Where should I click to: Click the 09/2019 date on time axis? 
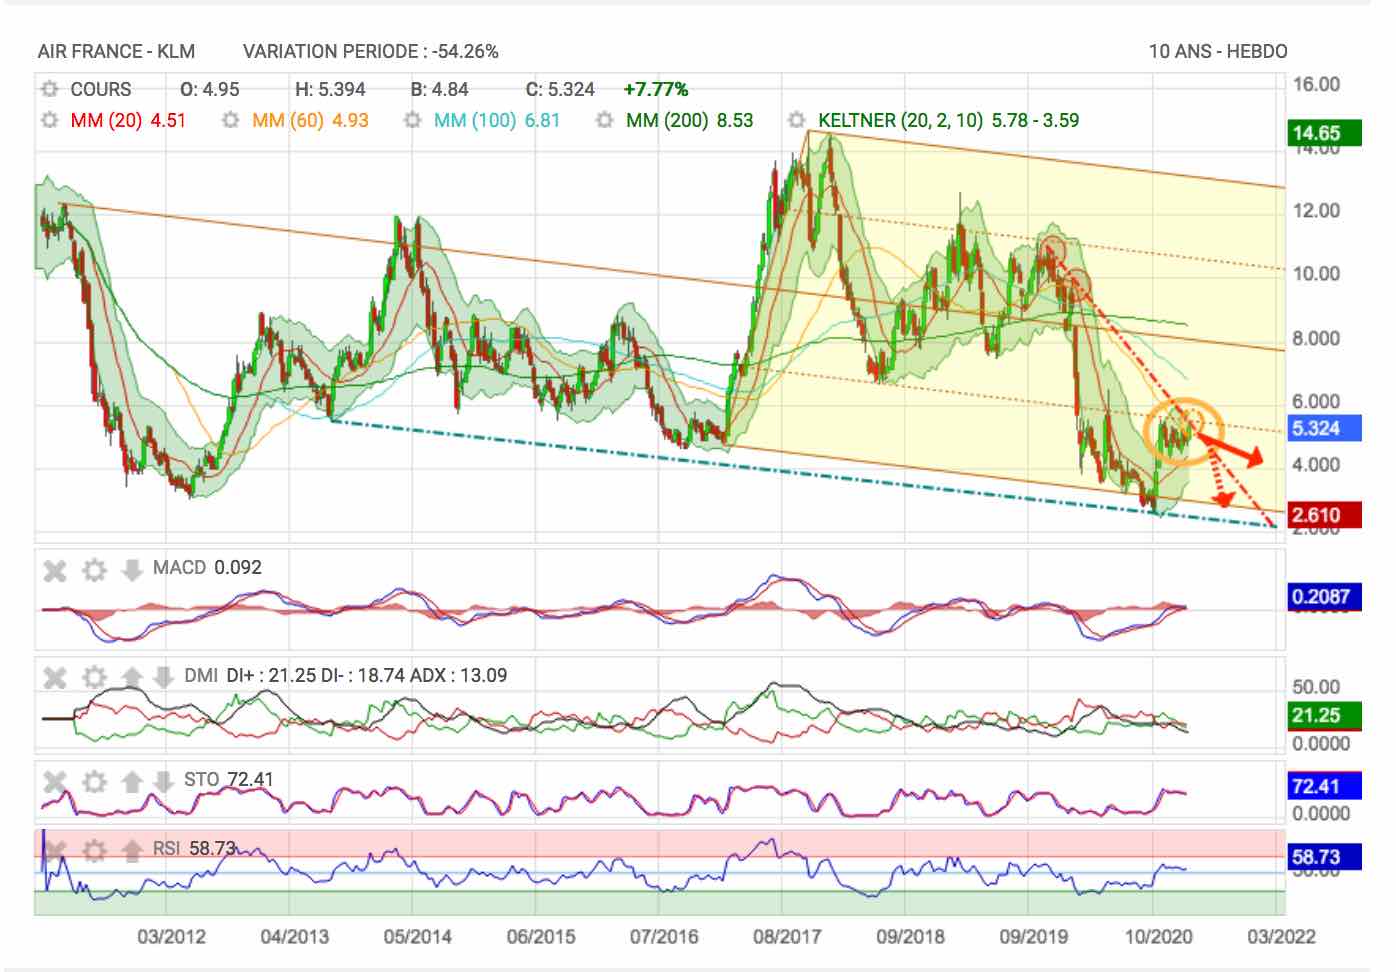[1033, 937]
